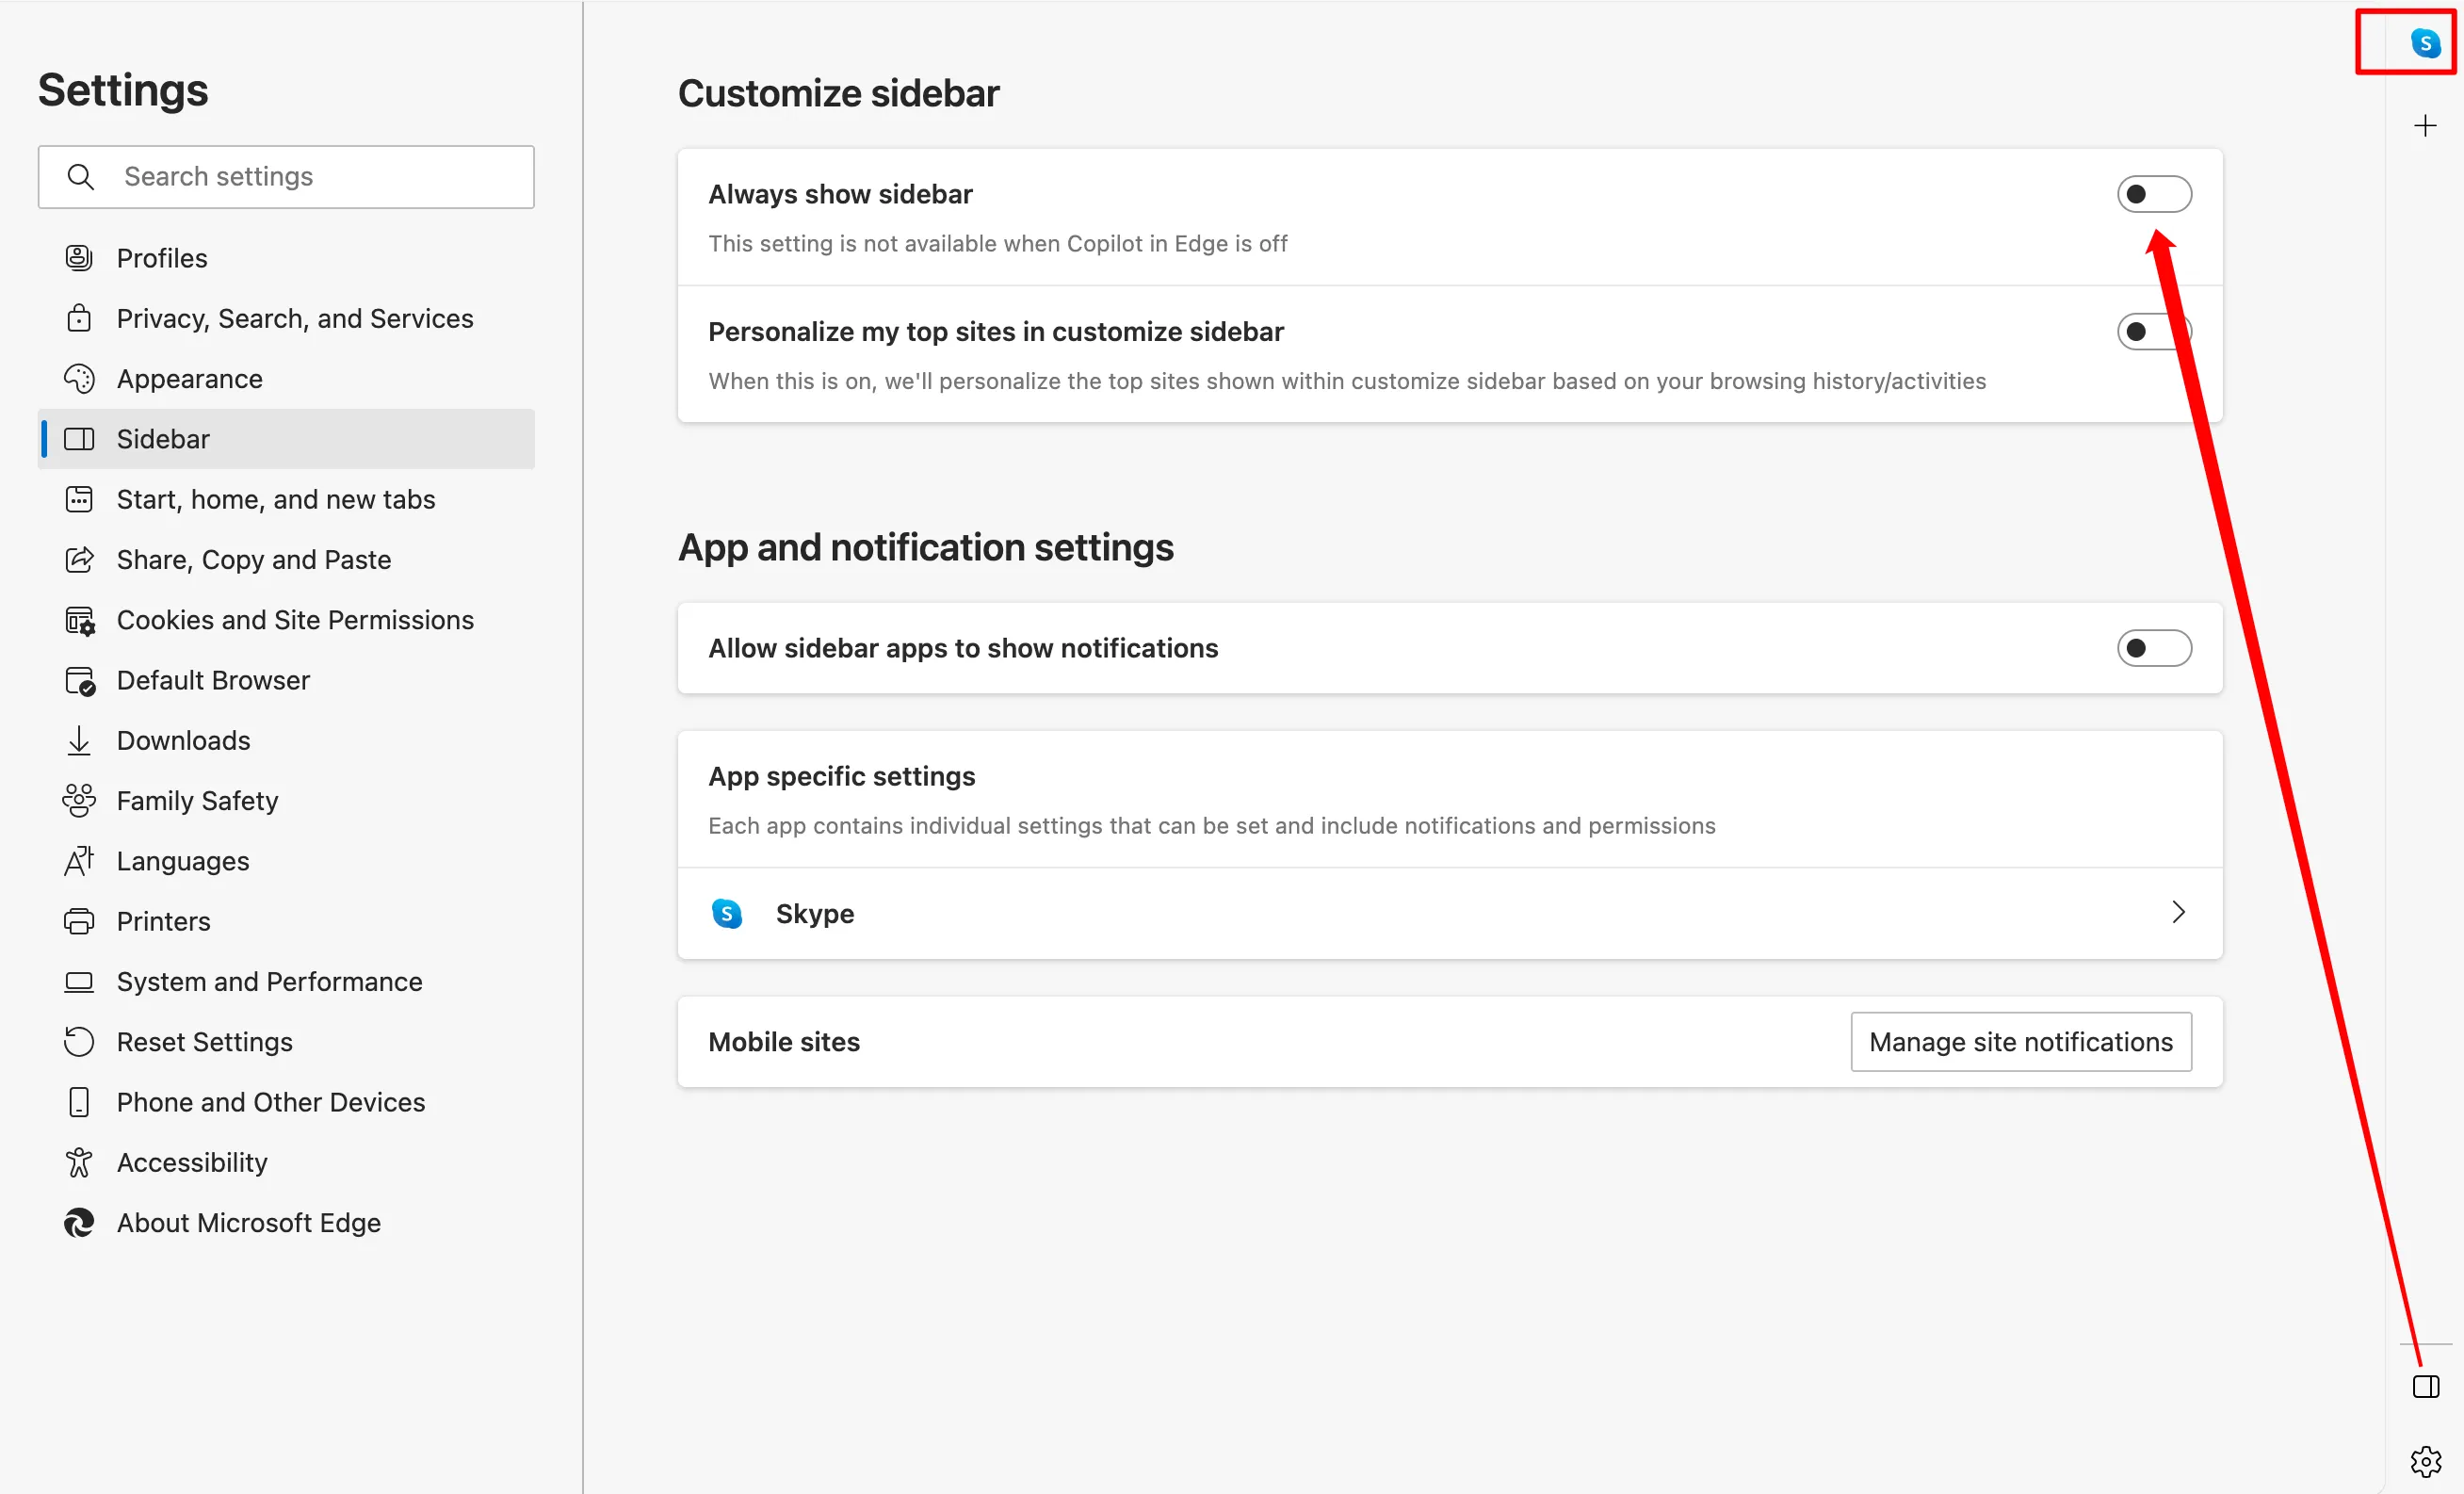Viewport: 2464px width, 1494px height.
Task: Open About Microsoft Edge
Action: pyautogui.click(x=248, y=1222)
